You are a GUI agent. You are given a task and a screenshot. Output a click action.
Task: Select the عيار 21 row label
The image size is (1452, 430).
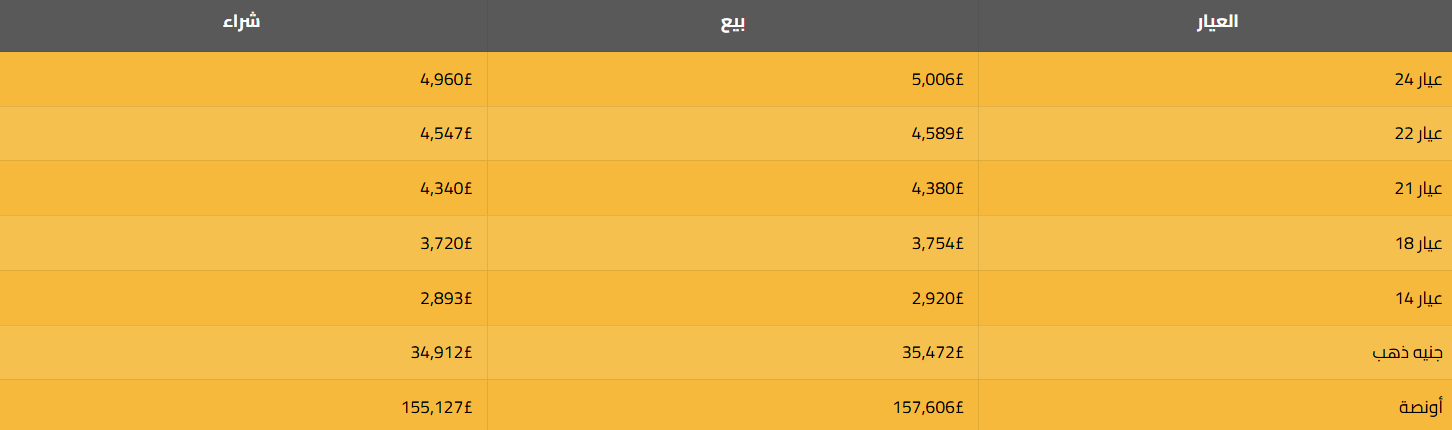1418,189
